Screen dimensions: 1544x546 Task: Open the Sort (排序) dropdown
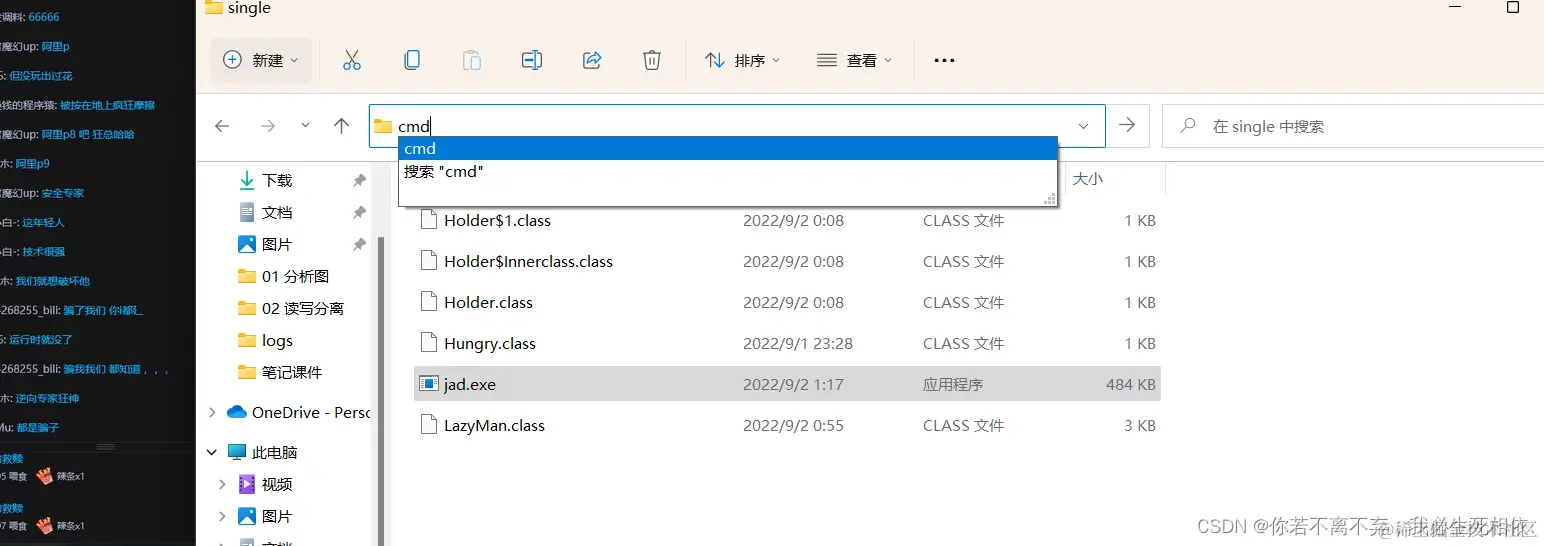click(x=742, y=60)
